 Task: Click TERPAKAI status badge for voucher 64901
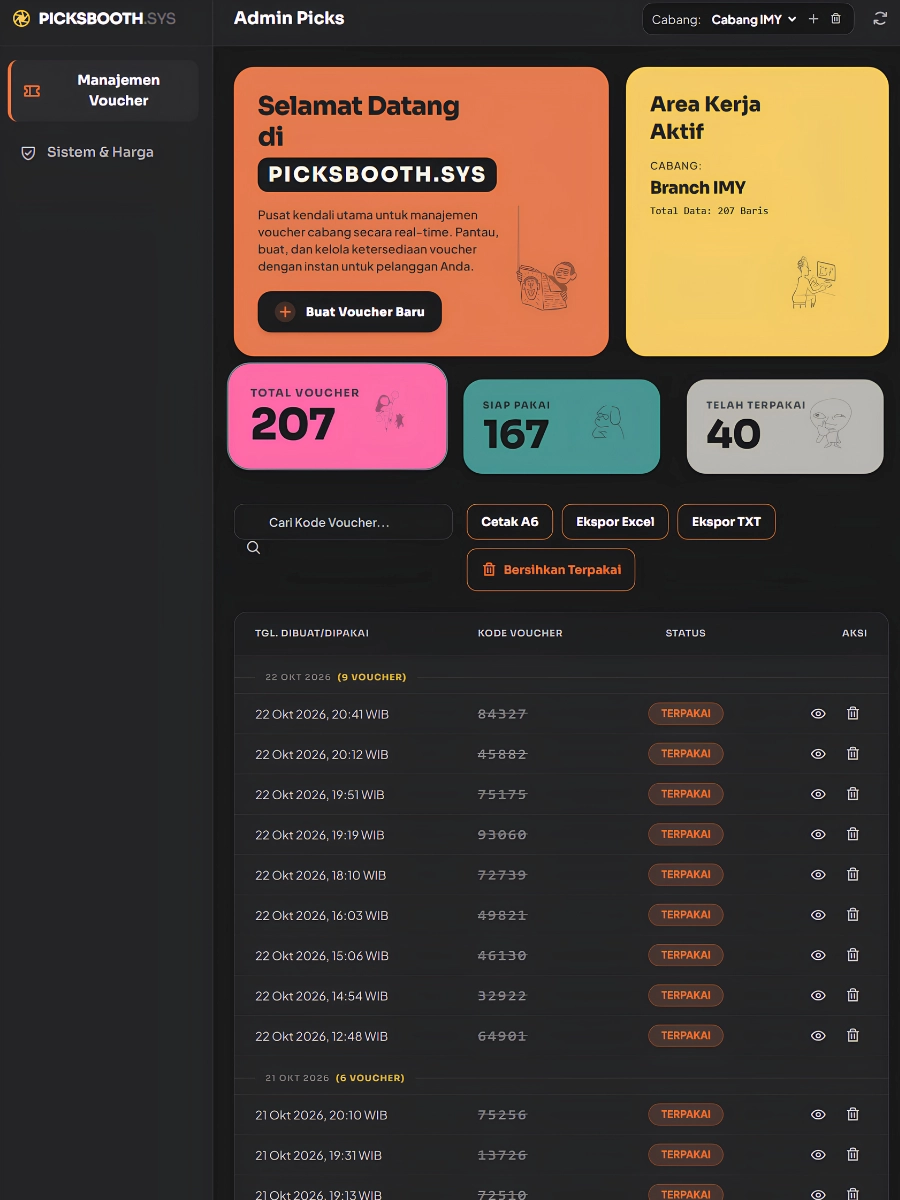pyautogui.click(x=686, y=1036)
